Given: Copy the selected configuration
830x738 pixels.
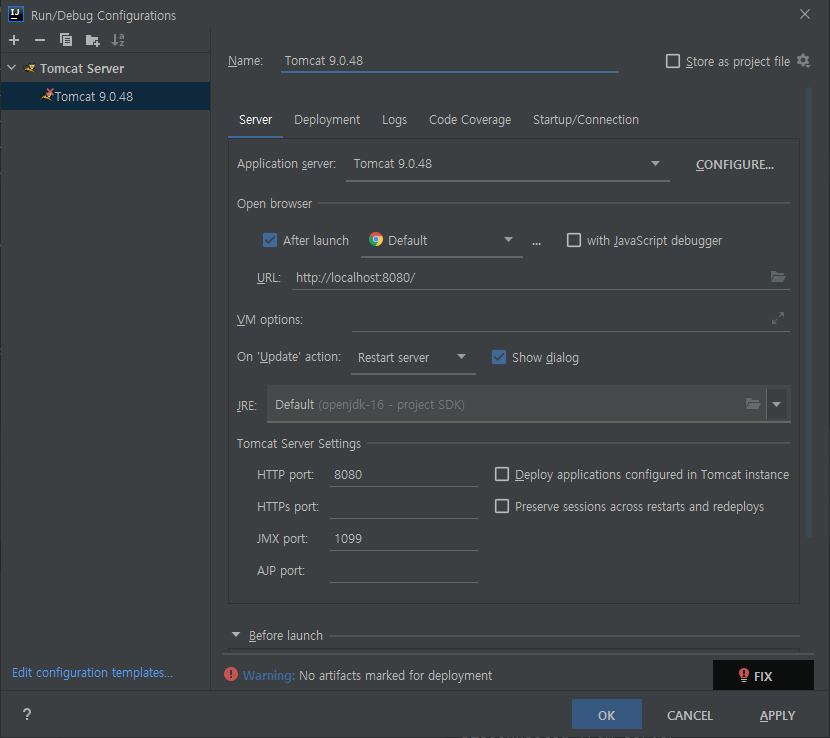Looking at the screenshot, I should tap(66, 40).
